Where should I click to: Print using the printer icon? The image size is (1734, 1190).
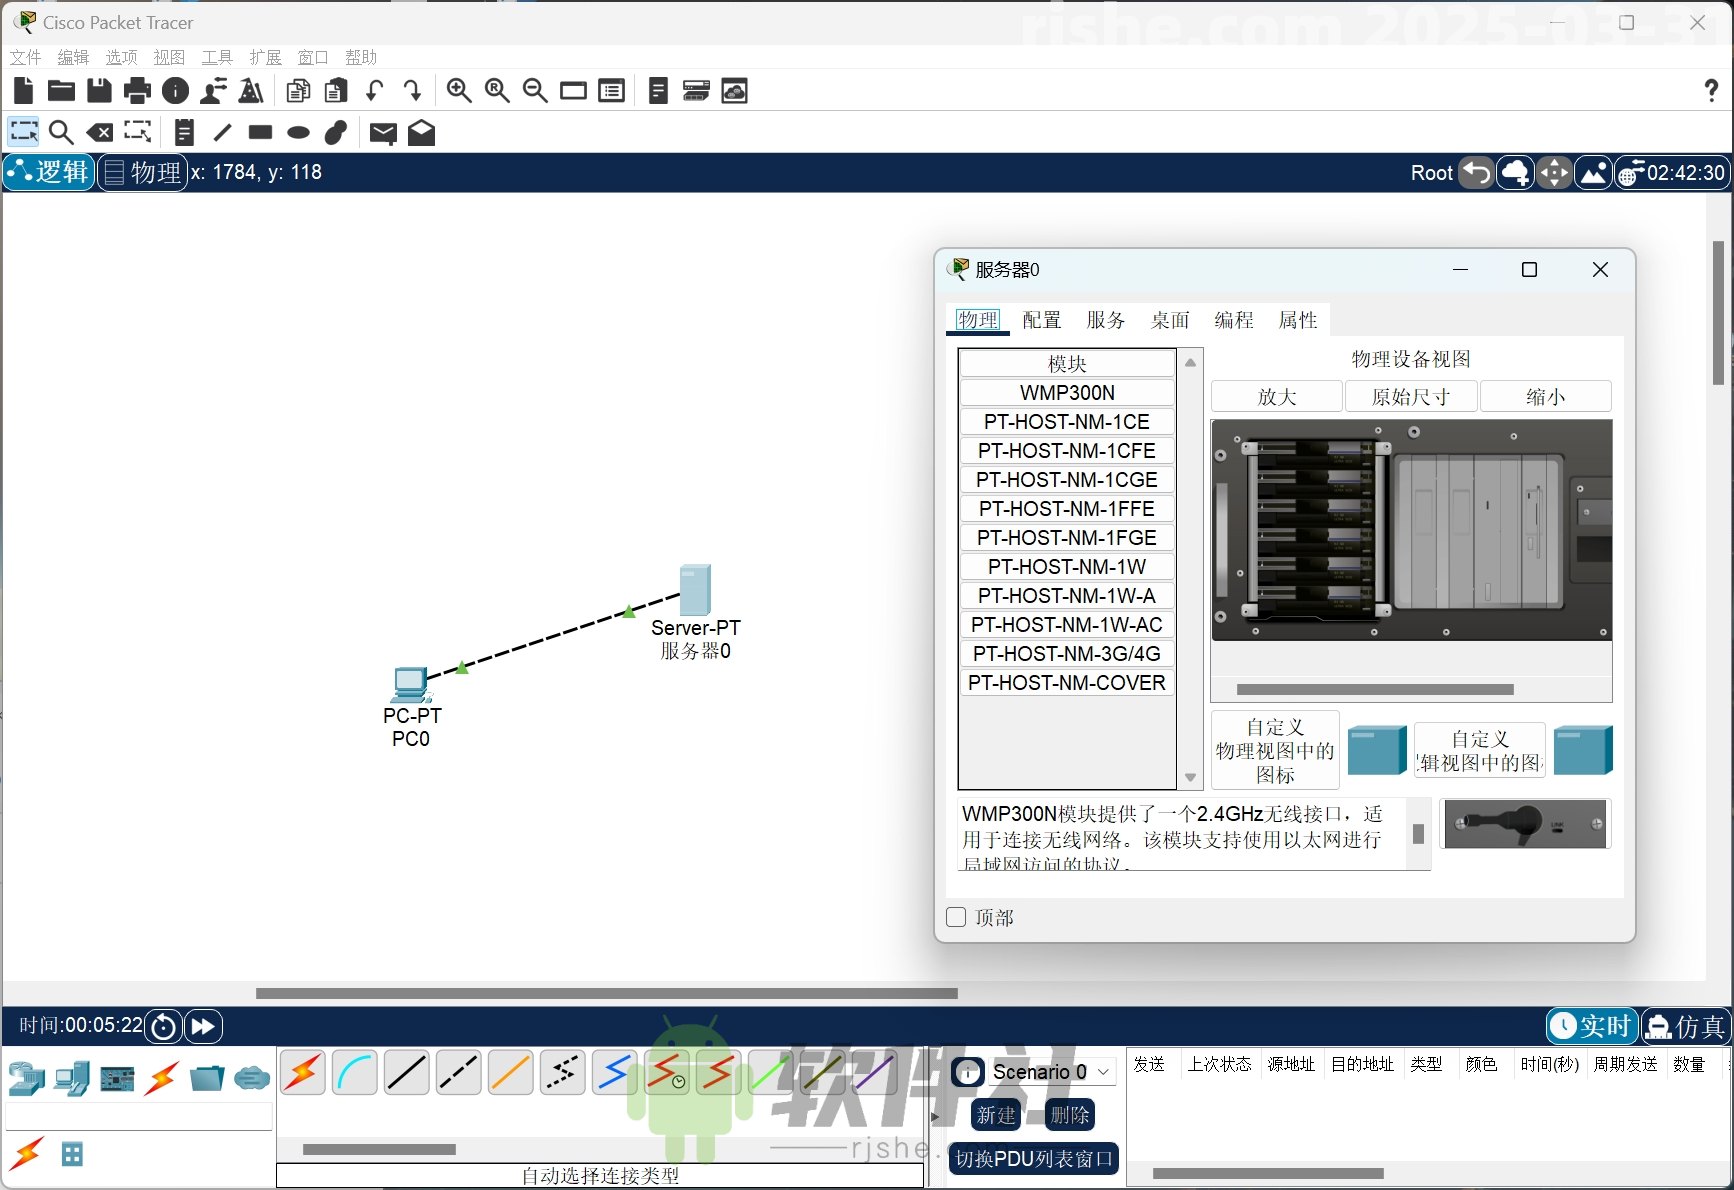[x=137, y=91]
